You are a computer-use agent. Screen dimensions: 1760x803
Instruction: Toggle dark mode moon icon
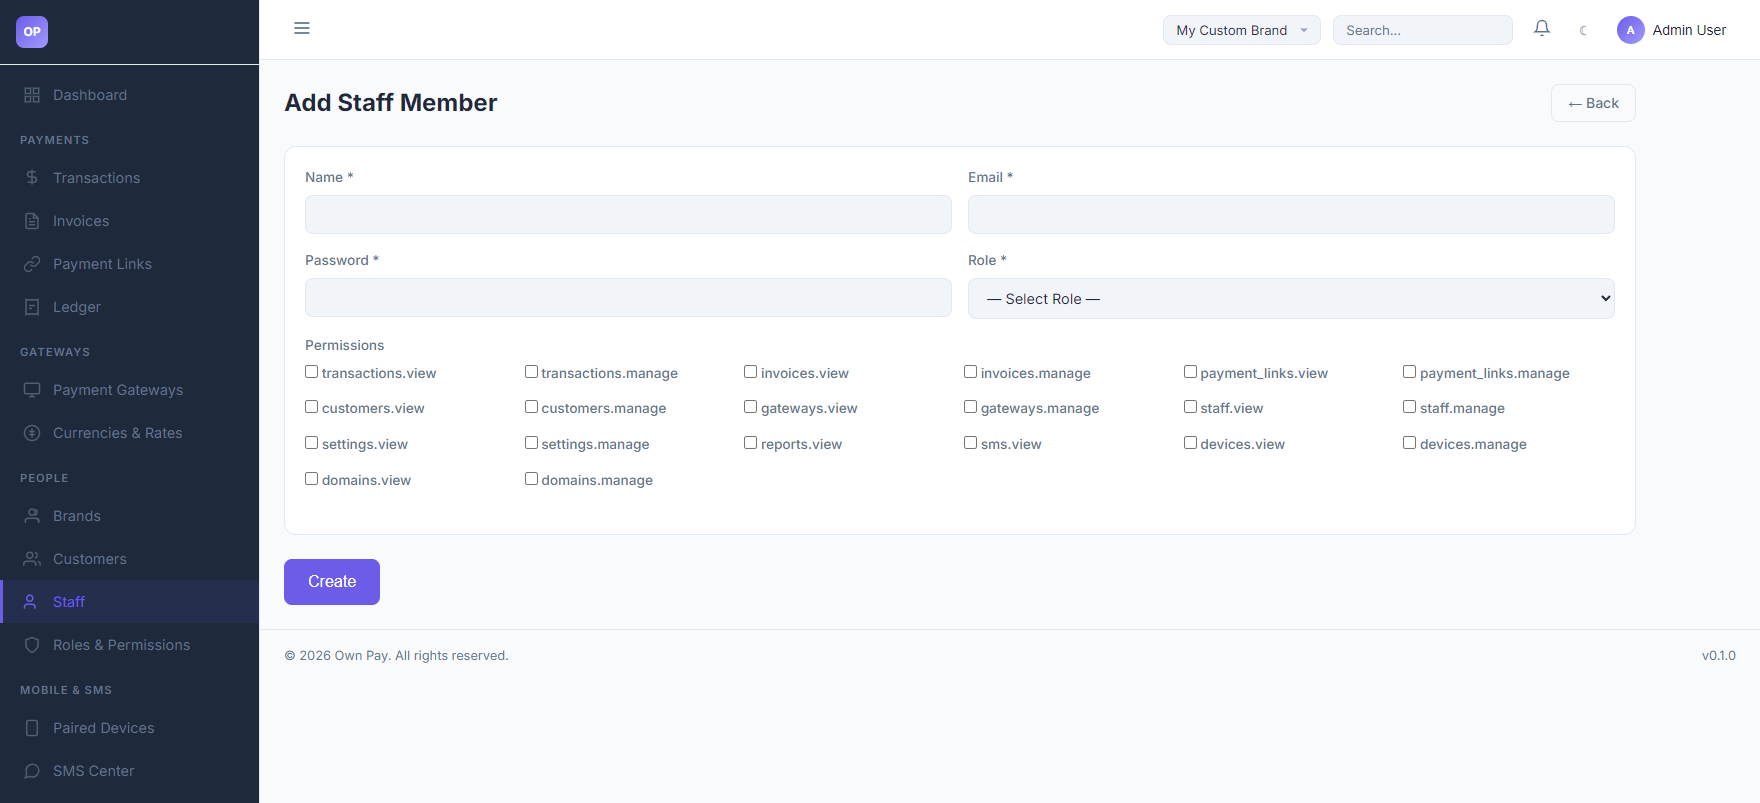tap(1583, 30)
